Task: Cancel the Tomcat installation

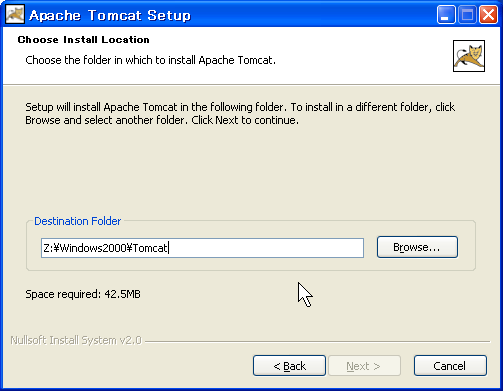Action: 450,366
